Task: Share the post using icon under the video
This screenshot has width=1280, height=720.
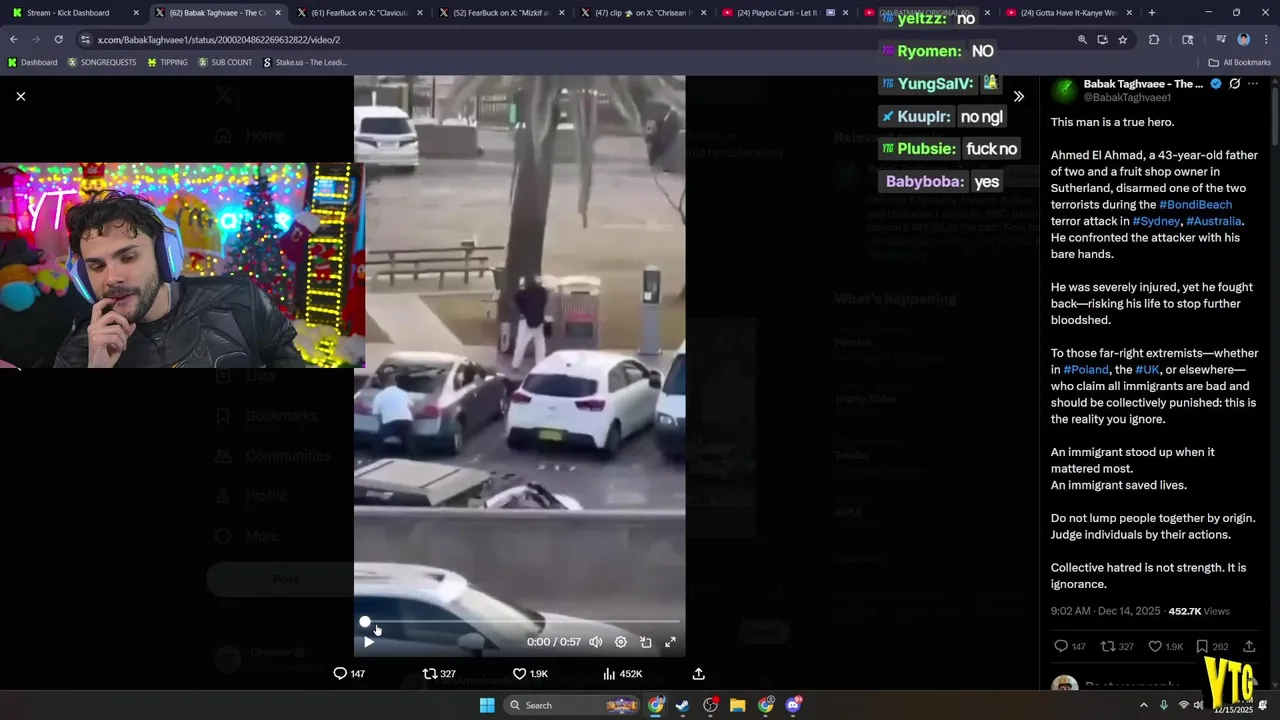Action: pos(698,674)
